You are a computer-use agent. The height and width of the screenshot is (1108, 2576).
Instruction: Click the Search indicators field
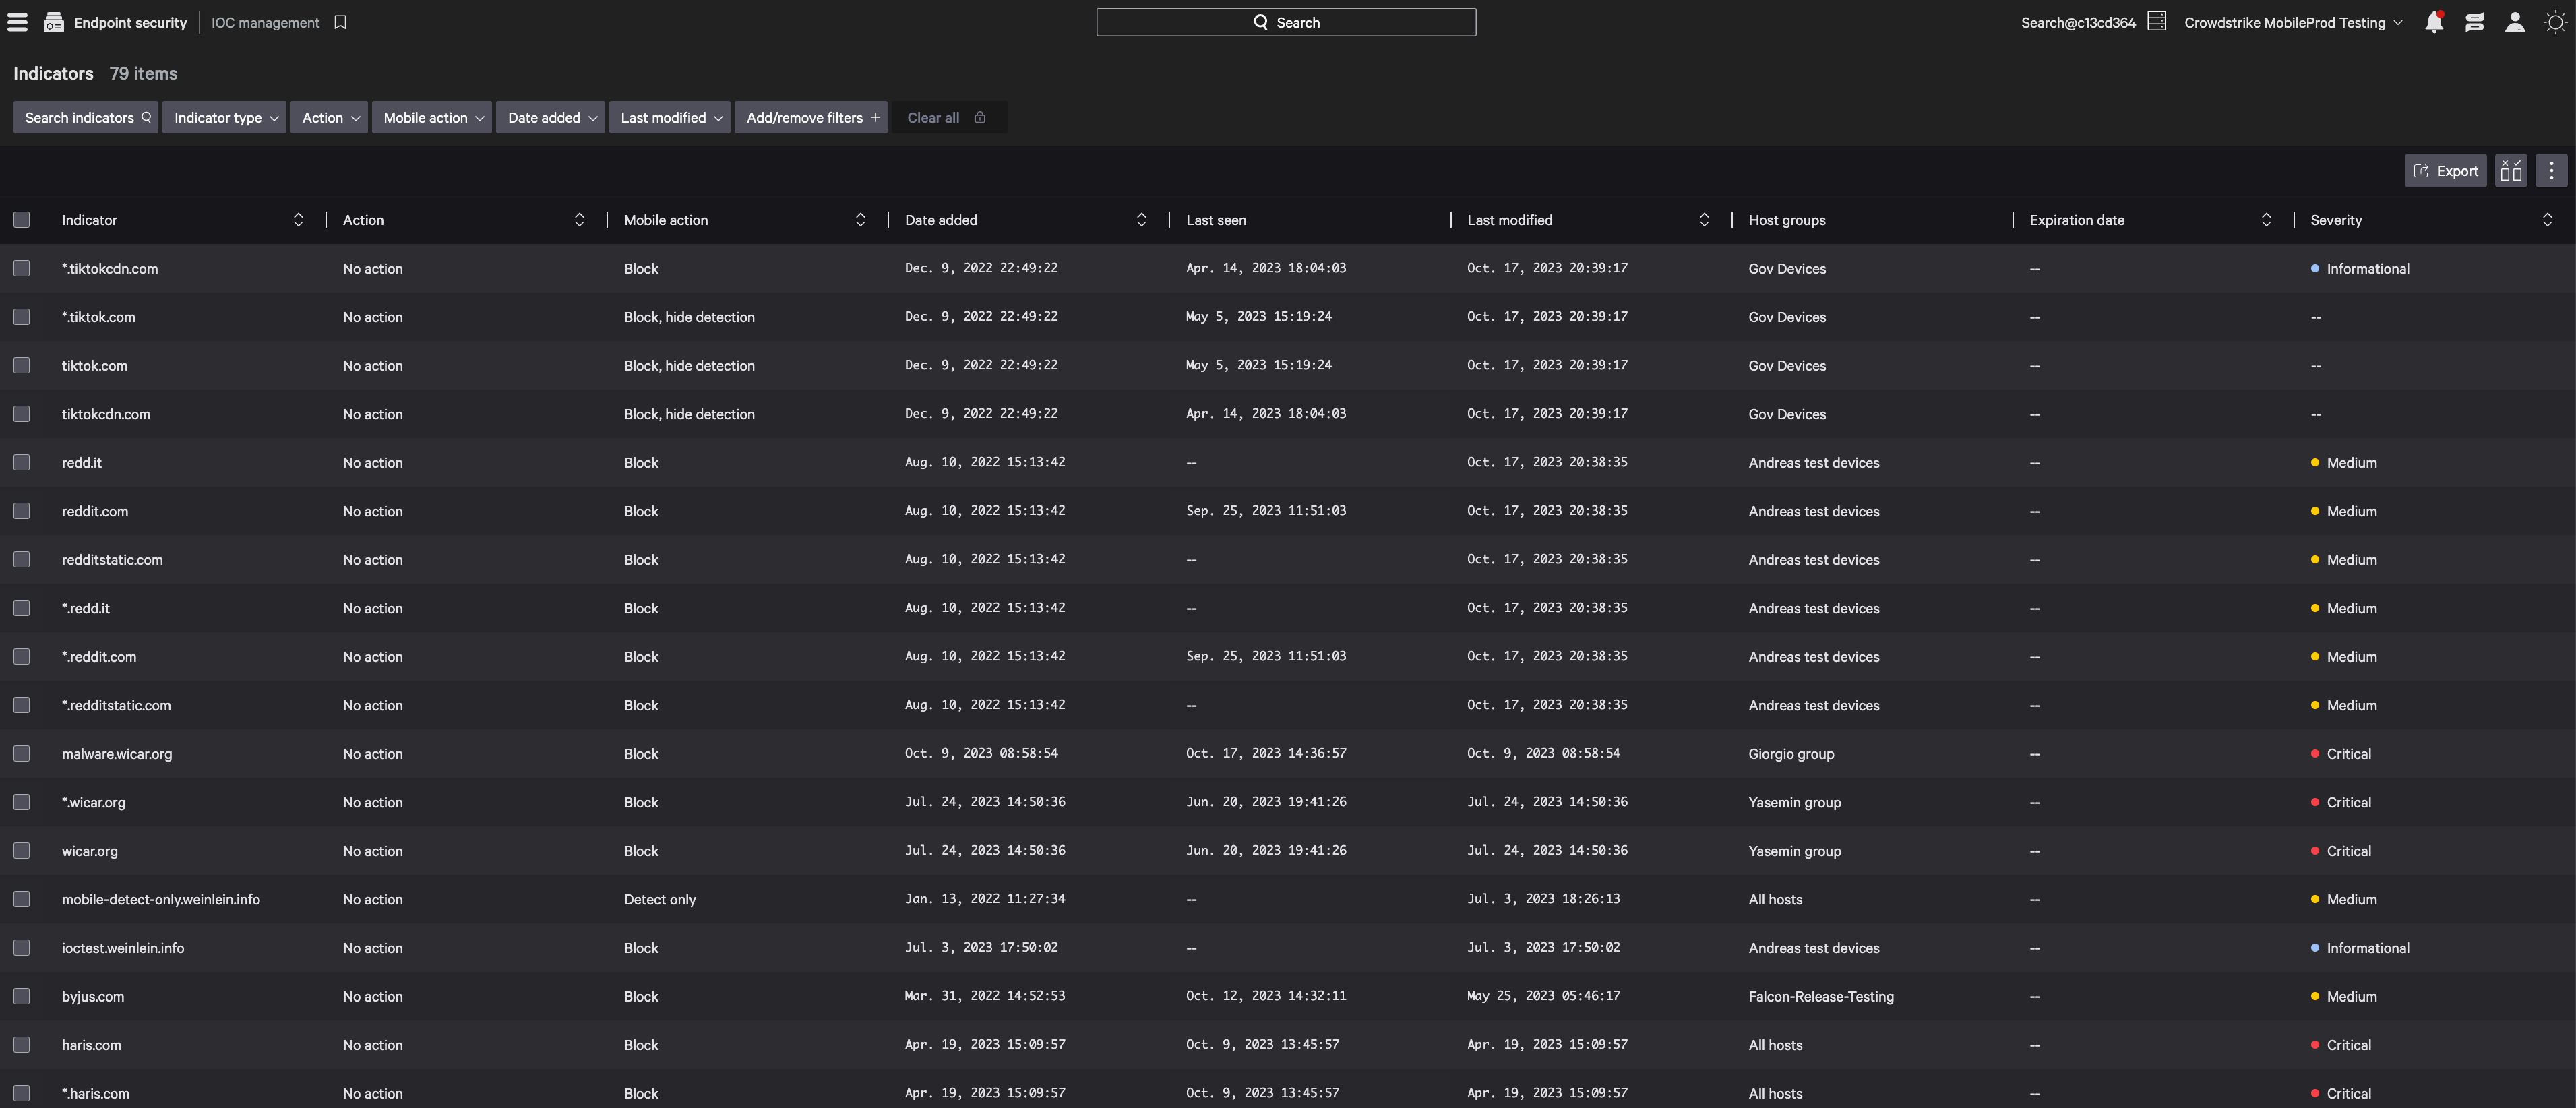(x=86, y=117)
